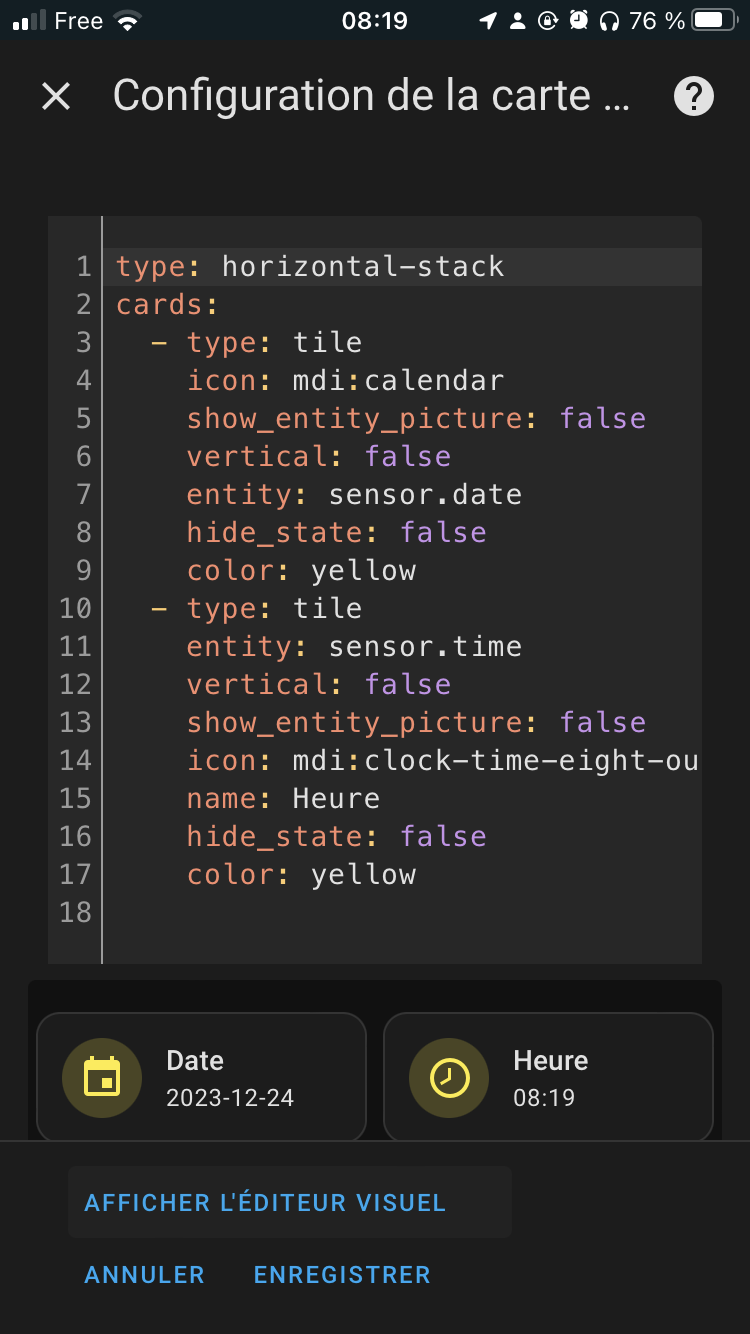Click ENREGISTRER to save the card
This screenshot has height=1334, width=750.
[x=342, y=1275]
